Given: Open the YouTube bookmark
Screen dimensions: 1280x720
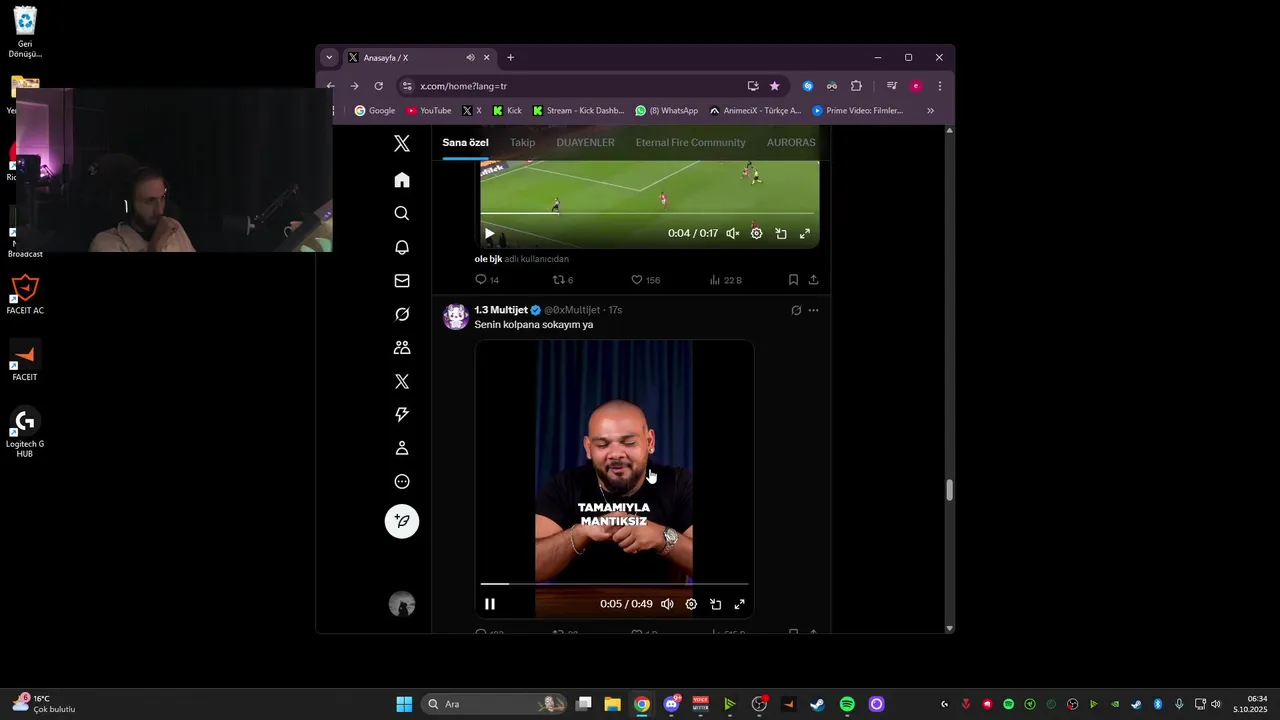Looking at the screenshot, I should (x=428, y=111).
